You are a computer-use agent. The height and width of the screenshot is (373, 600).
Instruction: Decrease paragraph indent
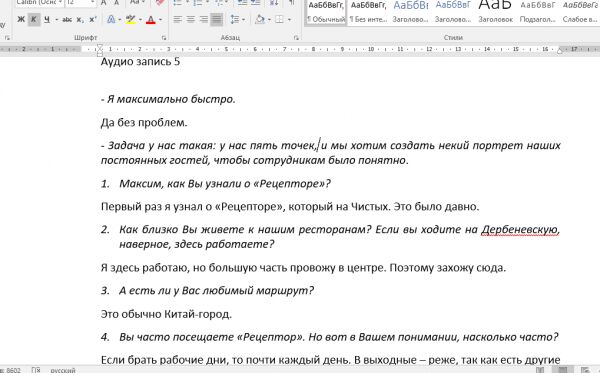(242, 3)
